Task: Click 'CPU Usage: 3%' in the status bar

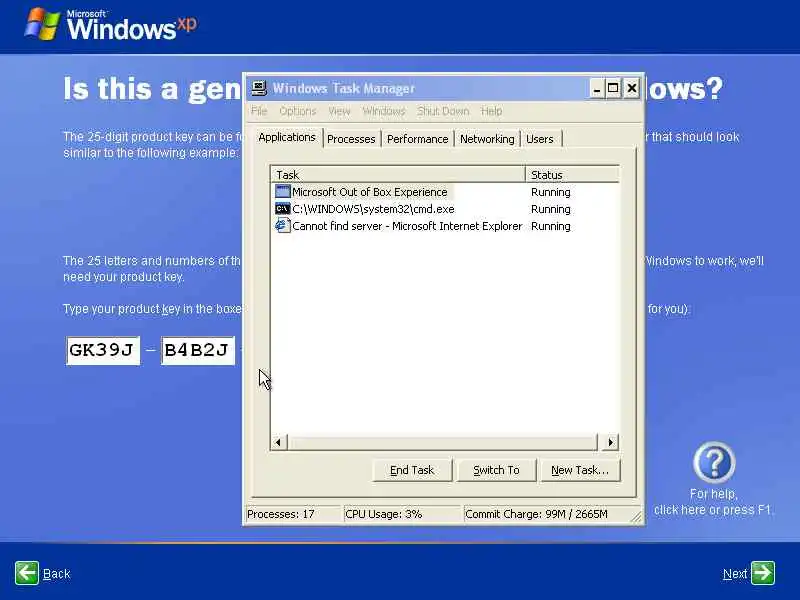Action: tap(384, 514)
